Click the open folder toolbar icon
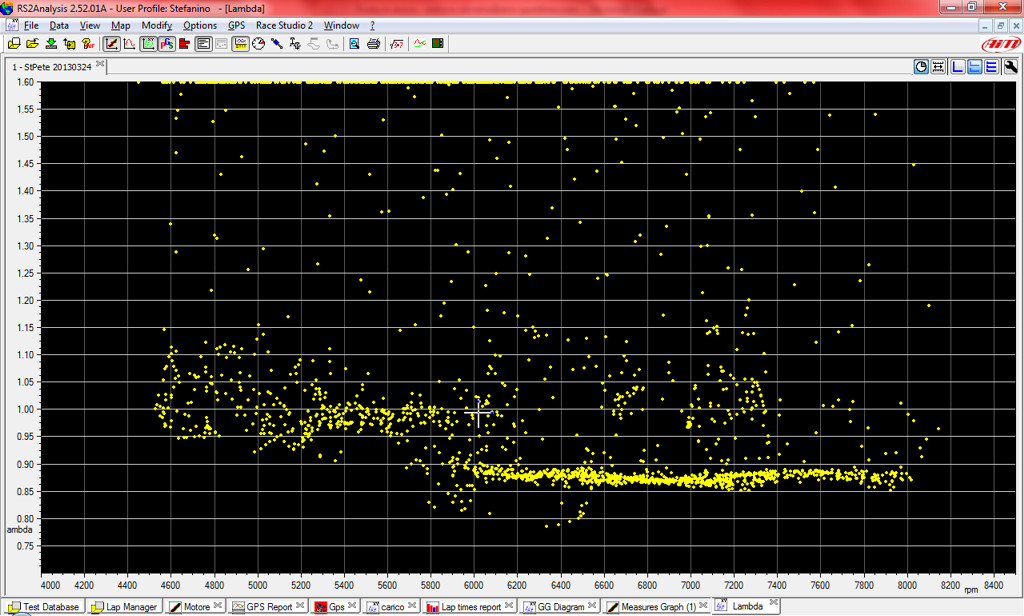 (32, 44)
